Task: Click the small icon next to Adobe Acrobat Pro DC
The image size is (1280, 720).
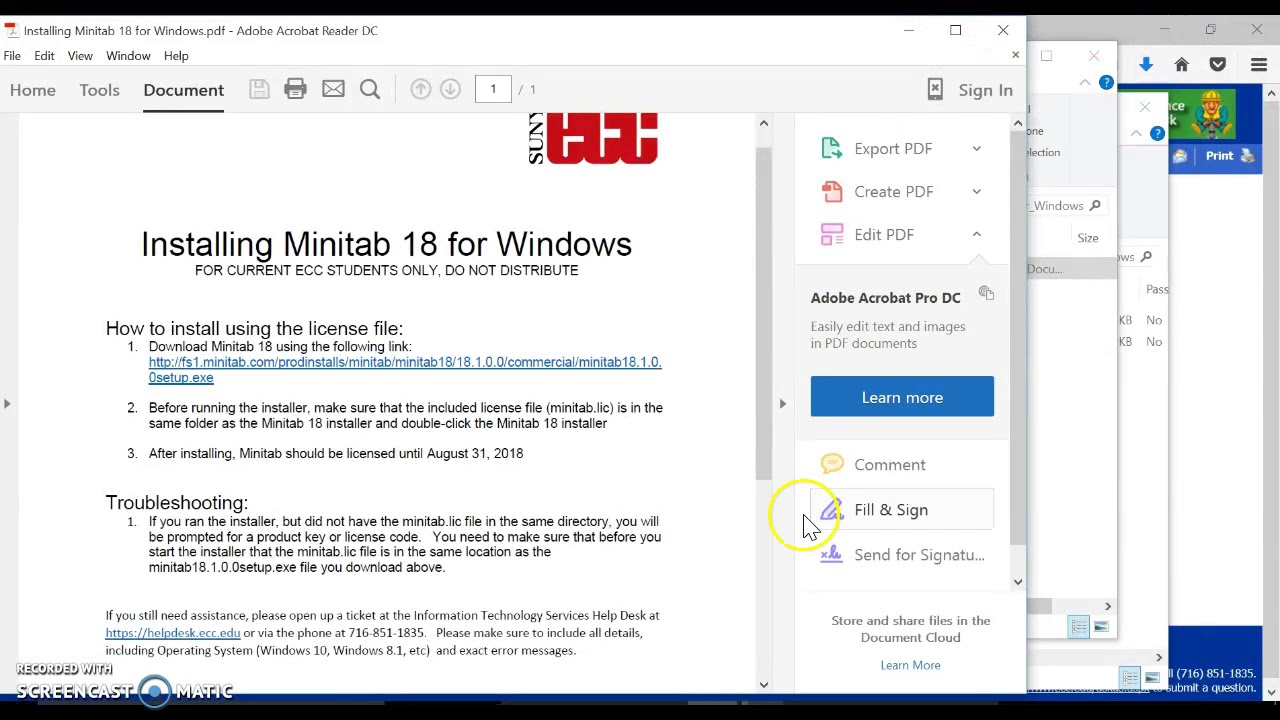Action: tap(986, 293)
